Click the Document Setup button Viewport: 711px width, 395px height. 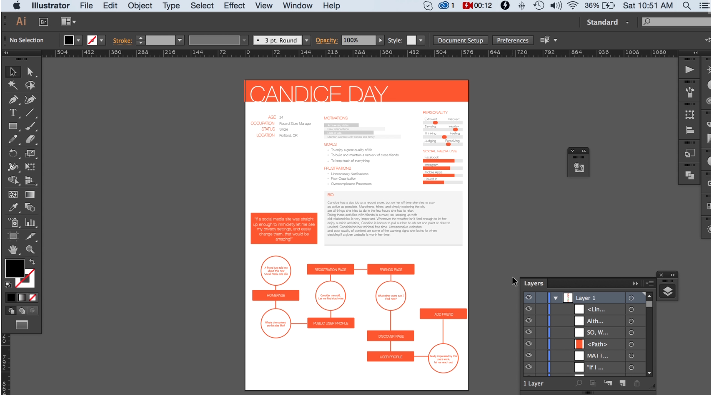[x=460, y=40]
